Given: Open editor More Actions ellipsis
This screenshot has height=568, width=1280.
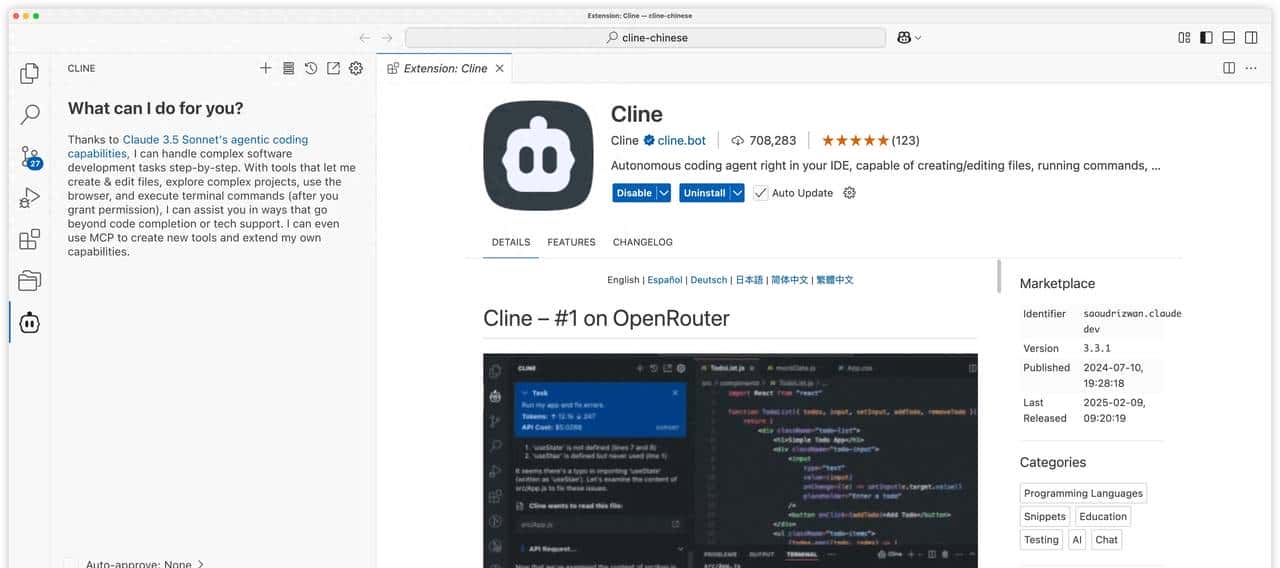Looking at the screenshot, I should coord(1251,68).
